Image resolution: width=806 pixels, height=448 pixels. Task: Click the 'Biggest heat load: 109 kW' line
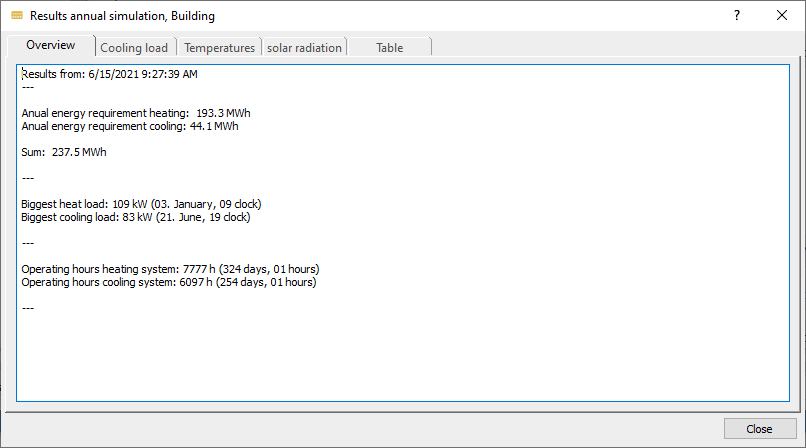click(141, 204)
